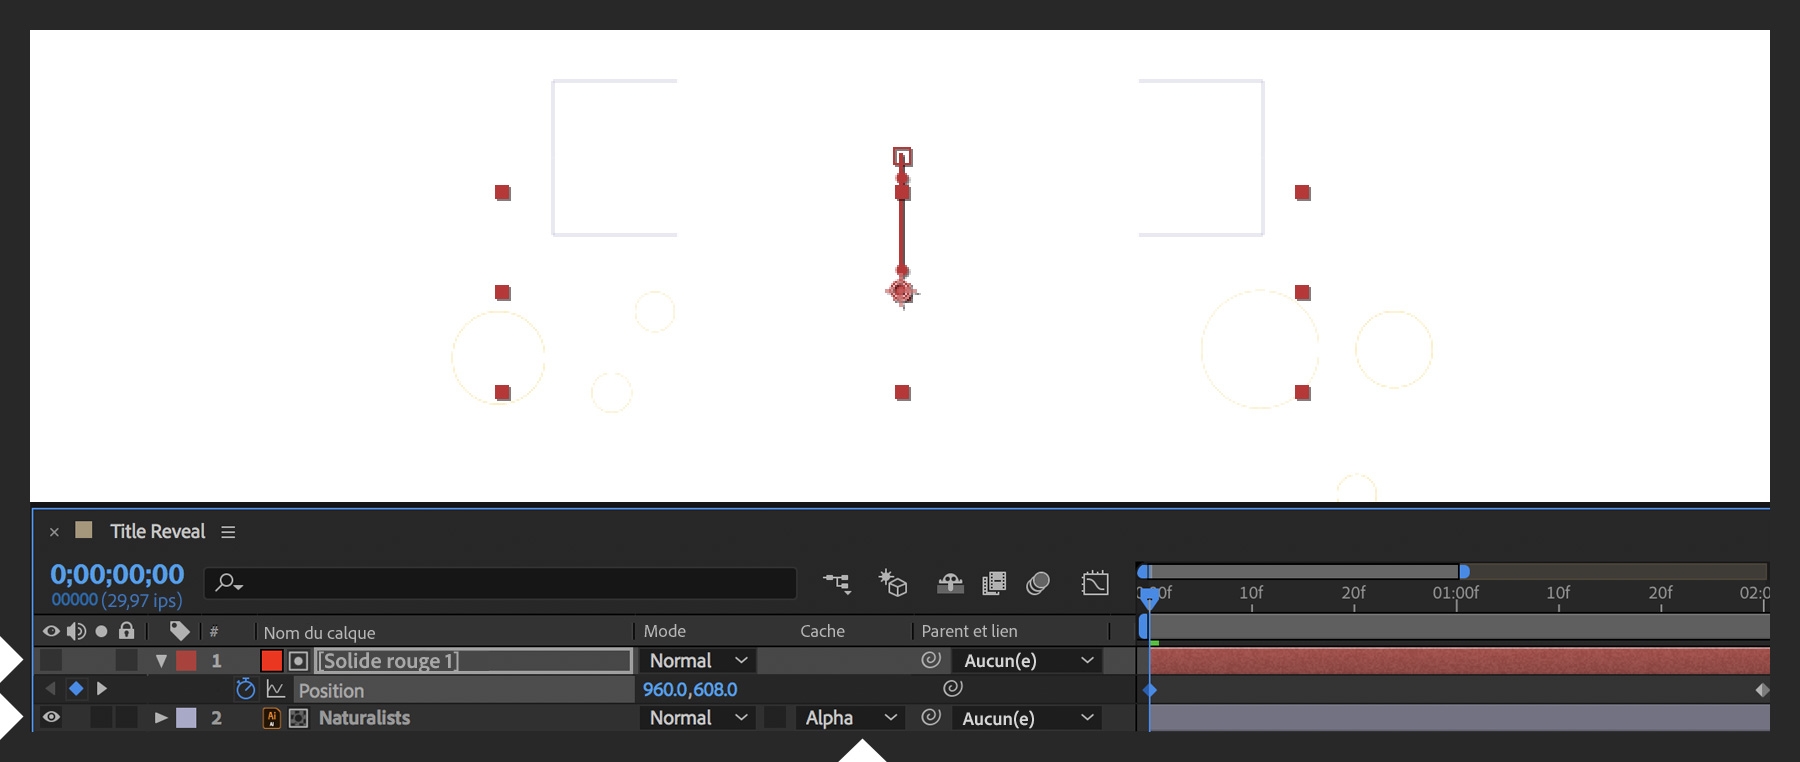Viewport: 1800px width, 762px height.
Task: Open blending mode dropdown for Naturalists
Action: [698, 717]
